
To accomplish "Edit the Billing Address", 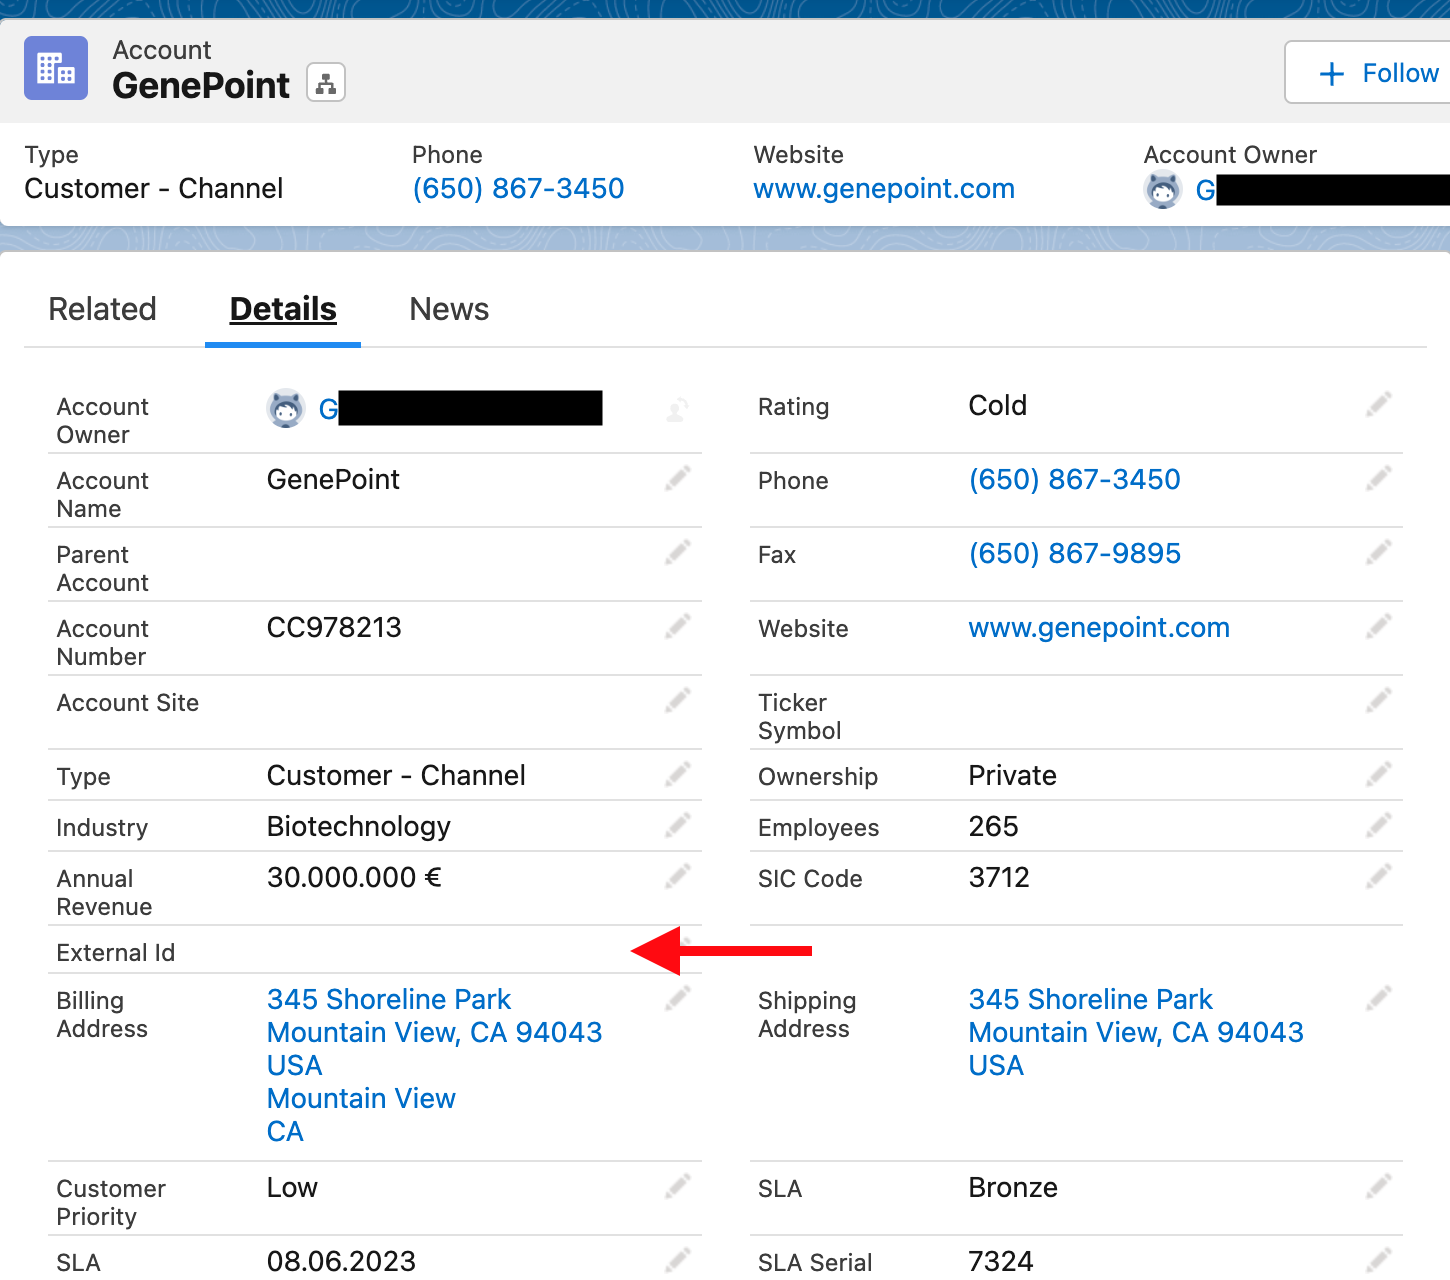I will (x=677, y=998).
